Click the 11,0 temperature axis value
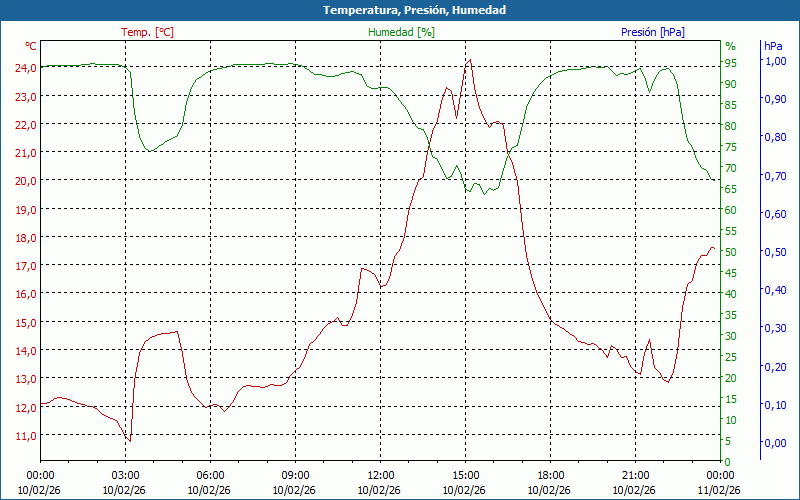 click(x=25, y=436)
